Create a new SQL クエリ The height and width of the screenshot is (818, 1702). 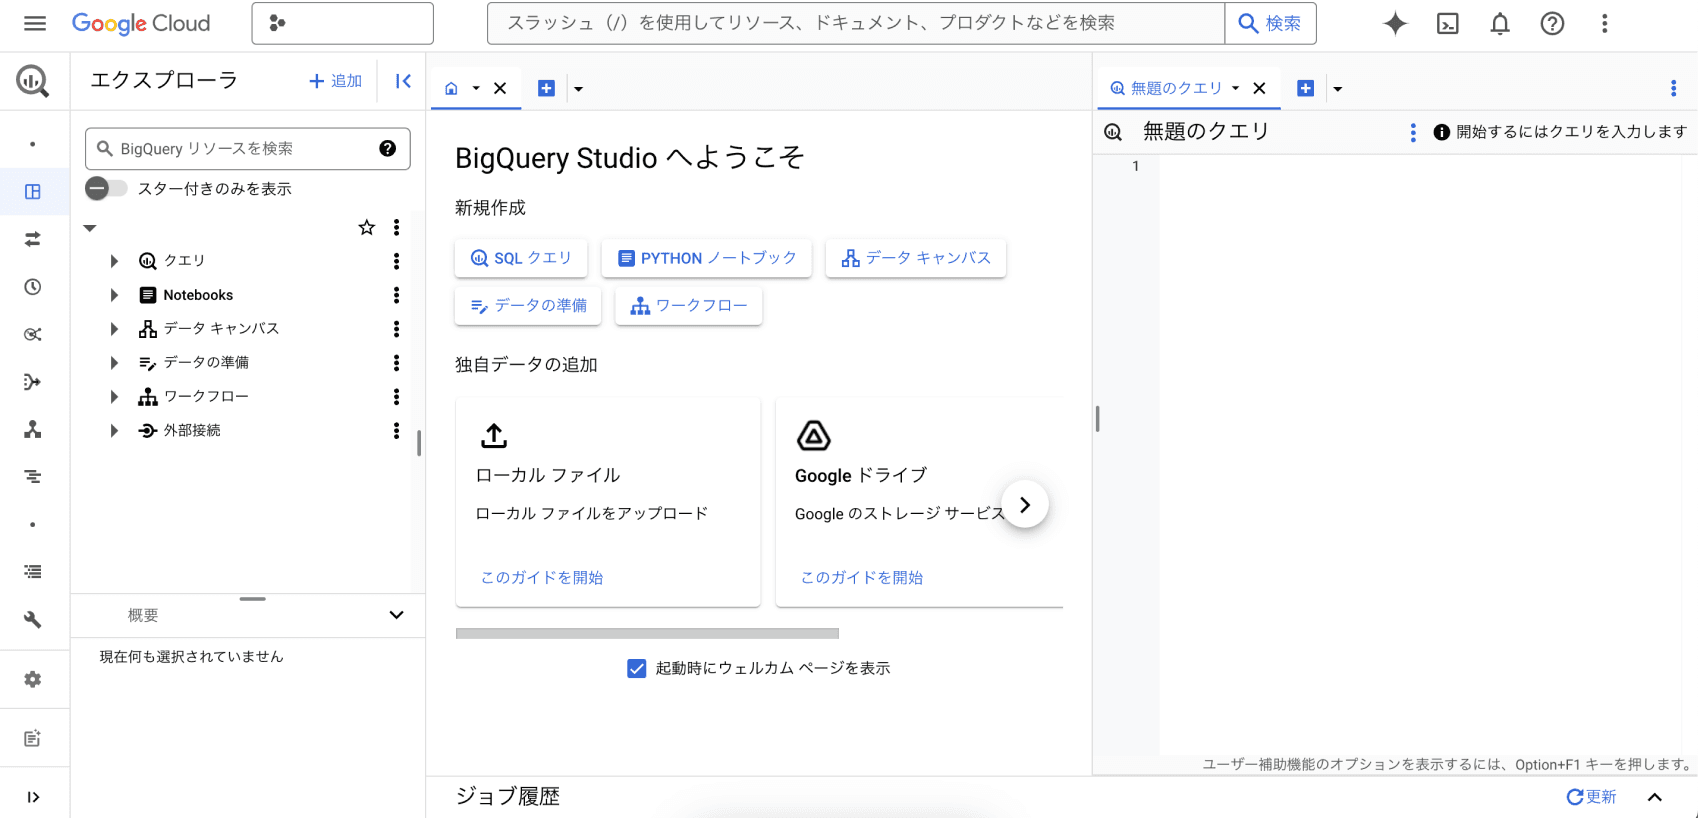pos(521,258)
